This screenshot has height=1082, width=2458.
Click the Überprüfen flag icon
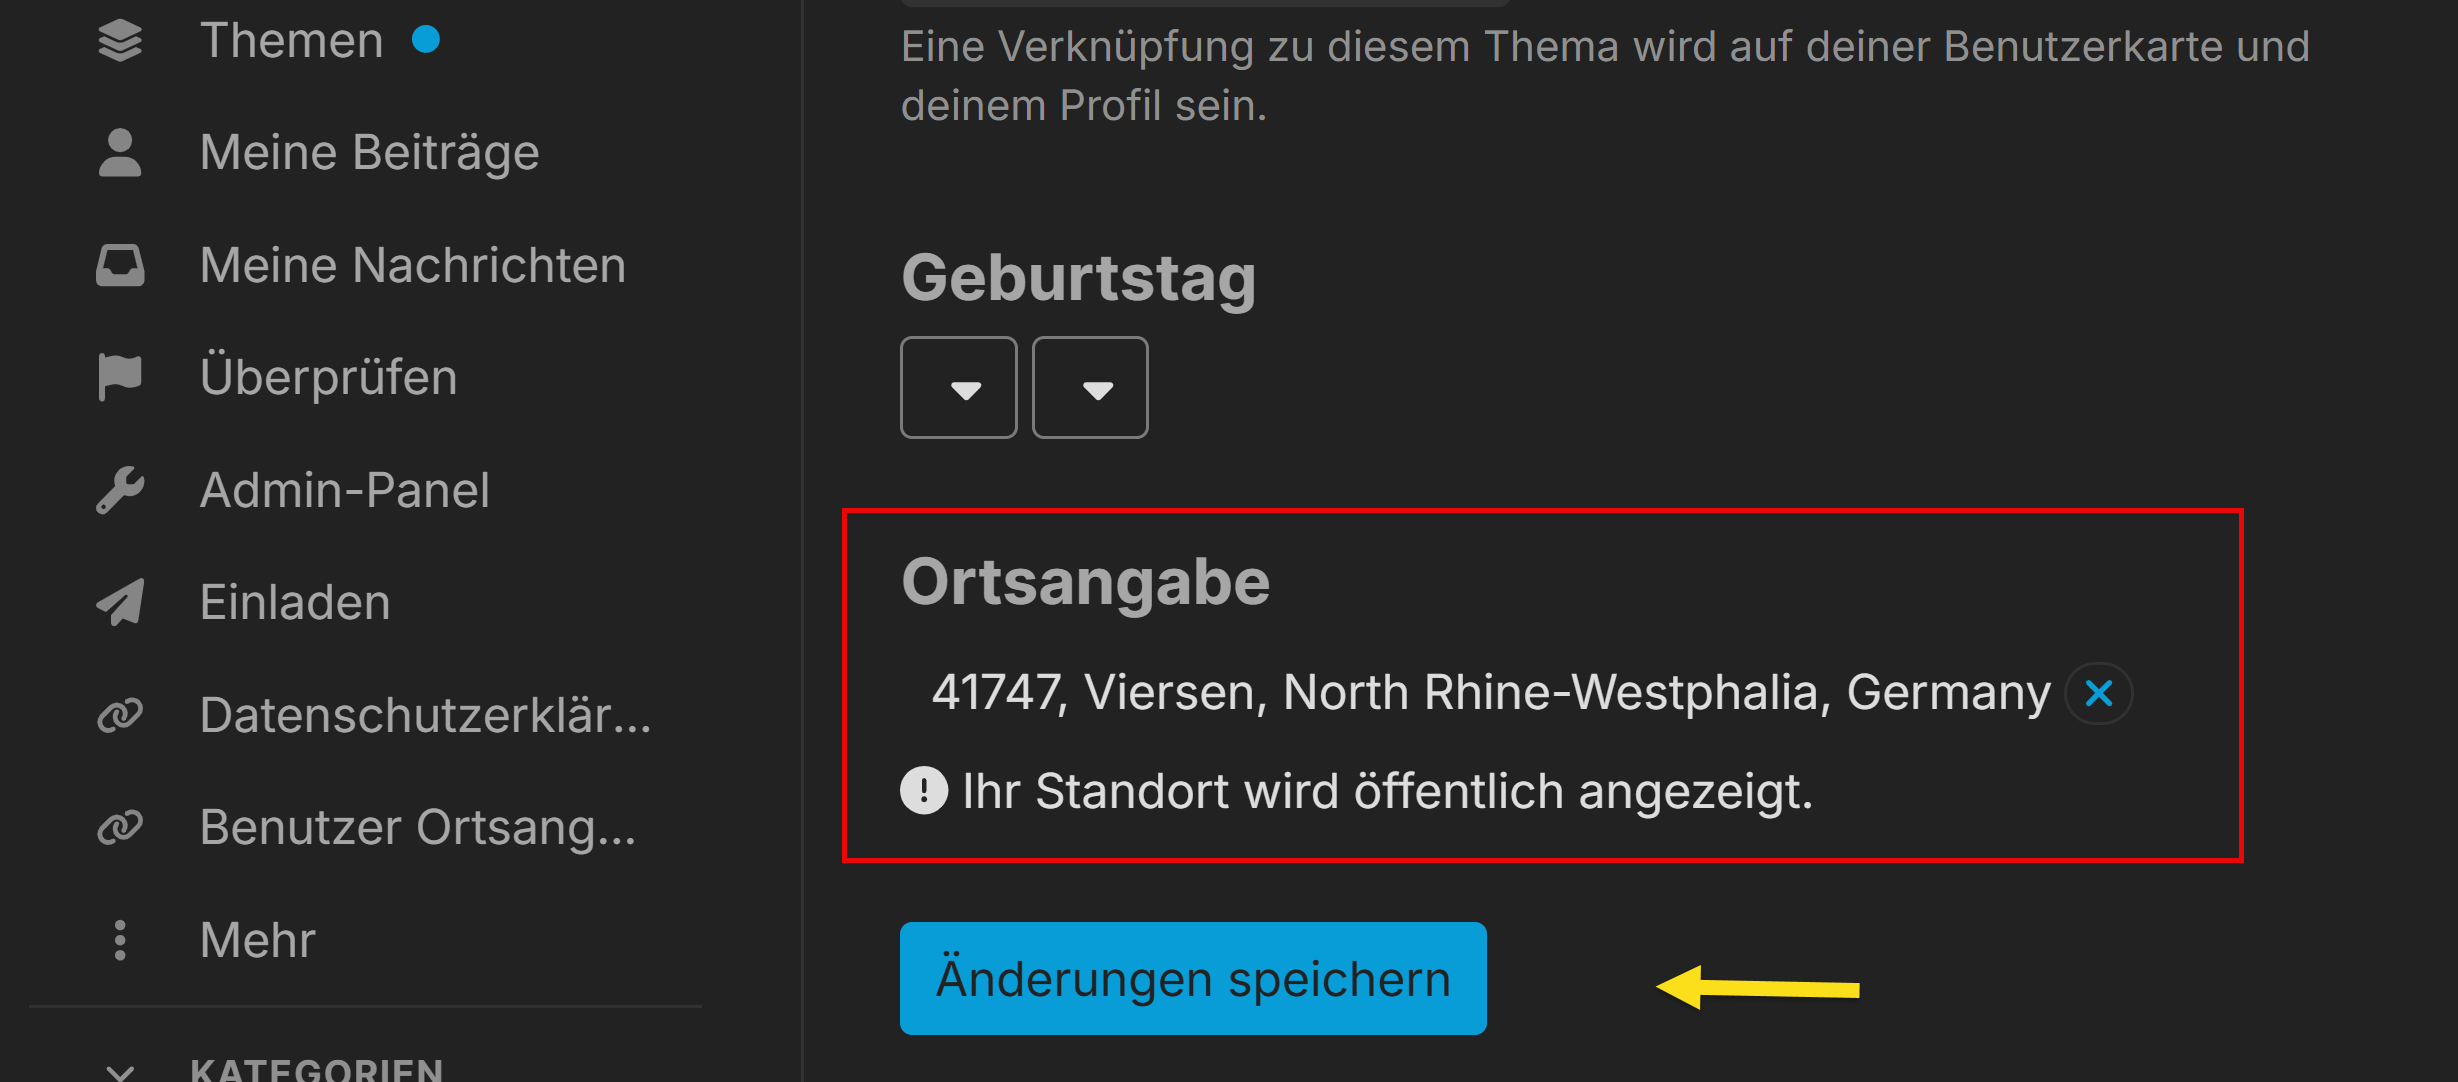120,378
